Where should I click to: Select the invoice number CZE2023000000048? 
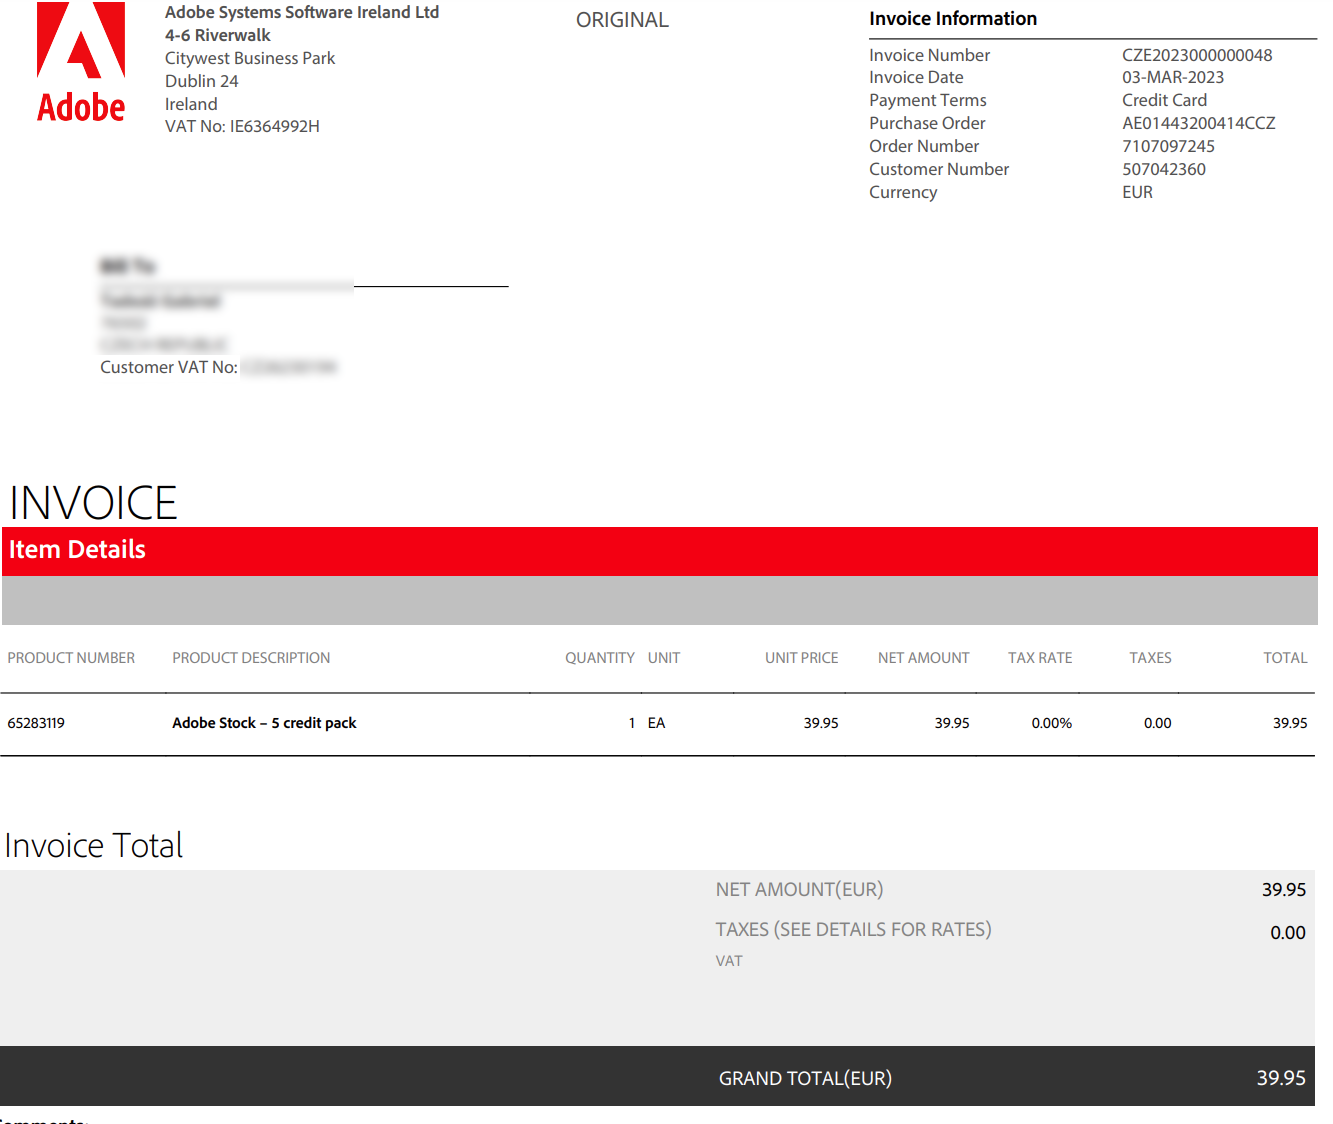click(x=1197, y=55)
